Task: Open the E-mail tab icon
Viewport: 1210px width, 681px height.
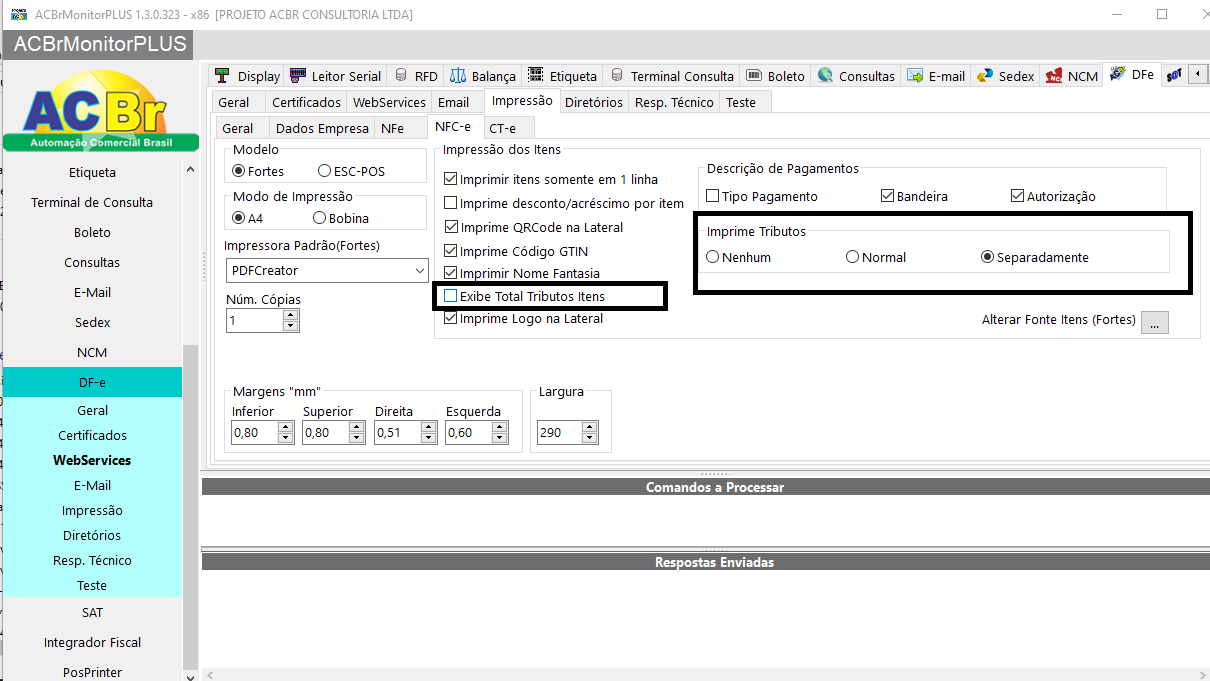Action: (915, 75)
